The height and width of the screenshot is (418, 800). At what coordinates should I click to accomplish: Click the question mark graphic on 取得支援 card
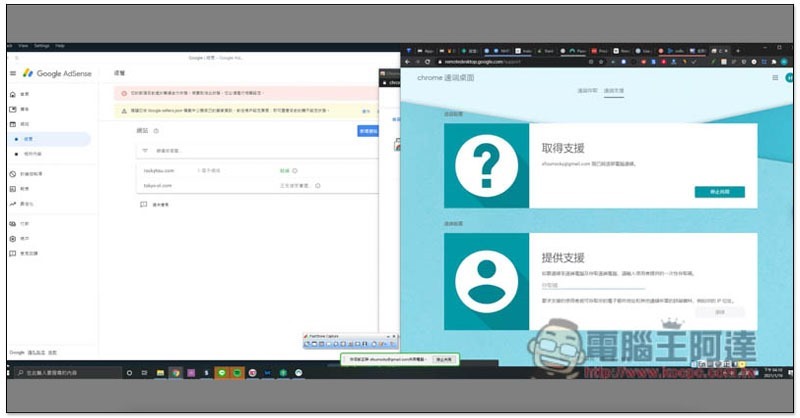click(487, 166)
